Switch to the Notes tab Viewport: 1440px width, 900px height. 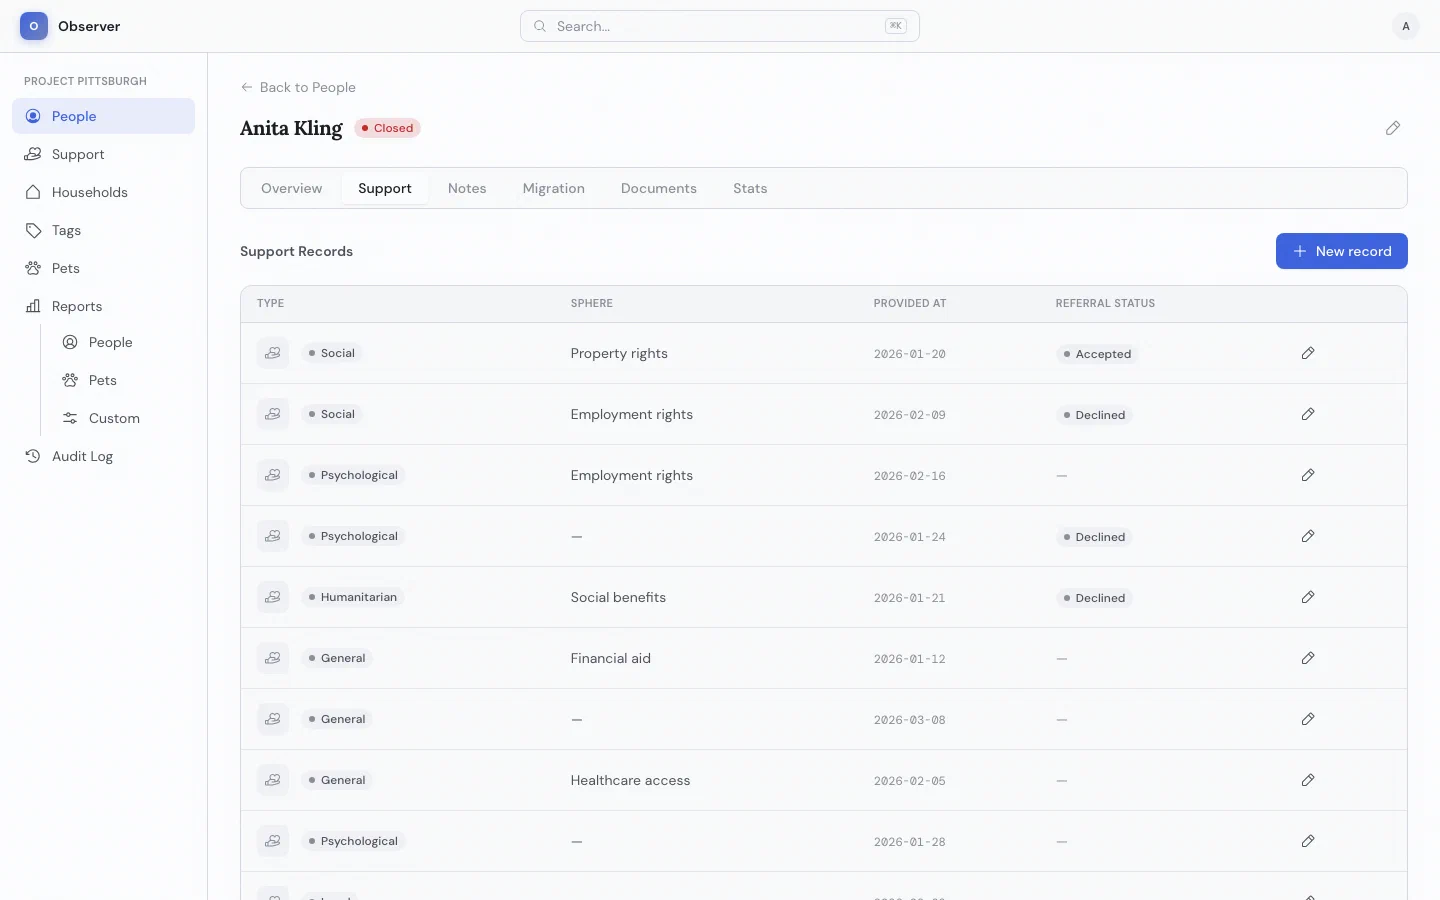coord(467,188)
